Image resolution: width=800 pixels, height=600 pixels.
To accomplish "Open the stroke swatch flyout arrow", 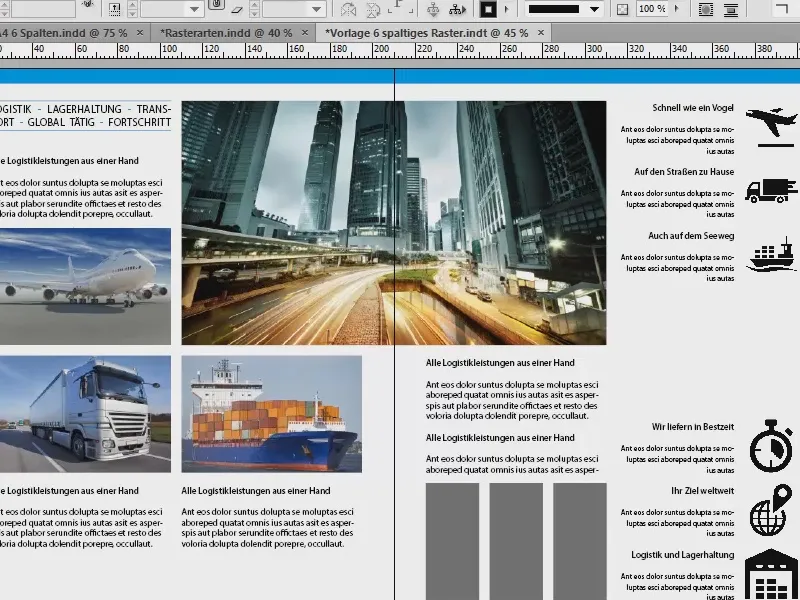I will pos(507,9).
